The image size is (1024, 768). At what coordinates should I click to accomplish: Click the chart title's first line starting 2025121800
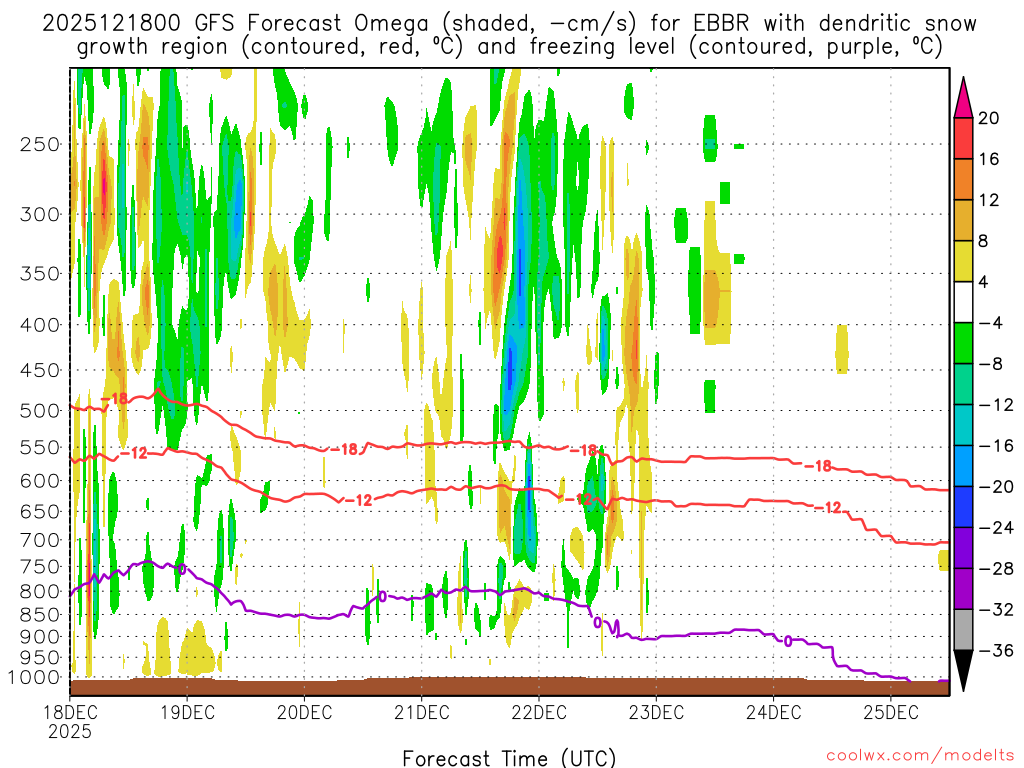(x=509, y=24)
